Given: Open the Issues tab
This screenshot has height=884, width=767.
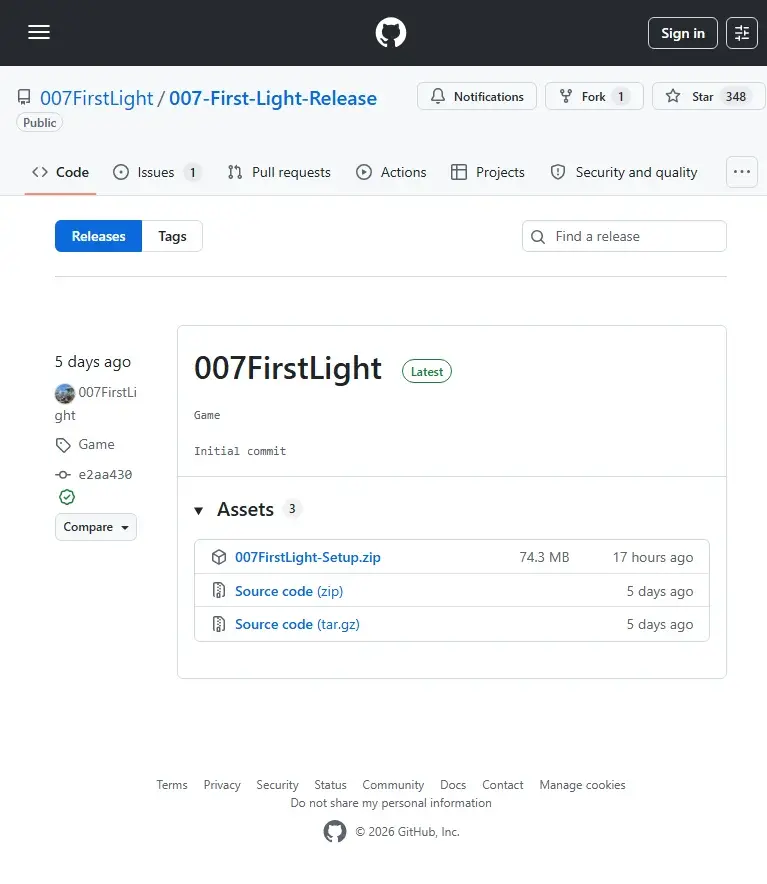Looking at the screenshot, I should point(156,172).
